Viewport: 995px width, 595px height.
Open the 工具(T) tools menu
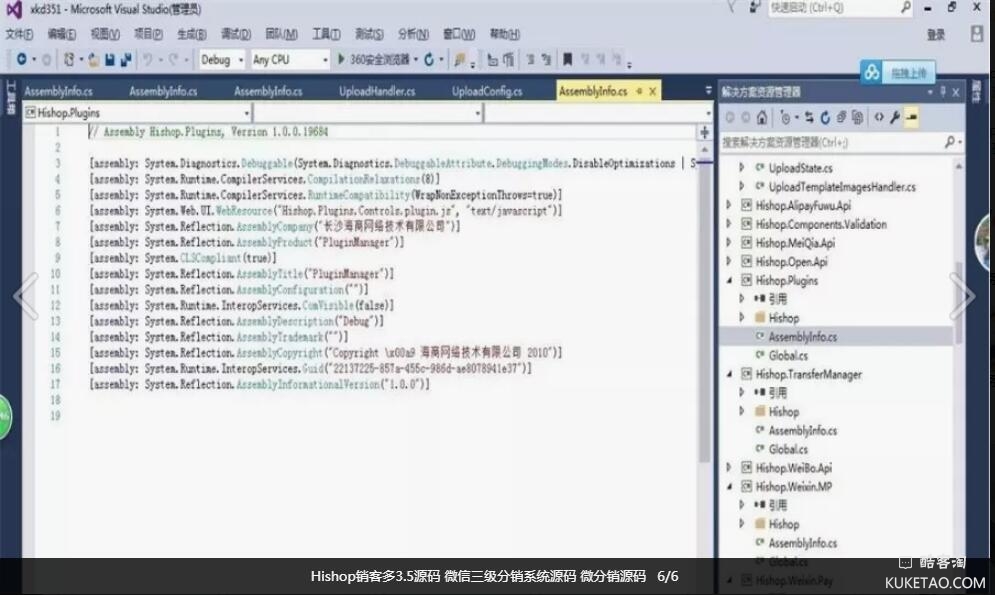pyautogui.click(x=326, y=34)
